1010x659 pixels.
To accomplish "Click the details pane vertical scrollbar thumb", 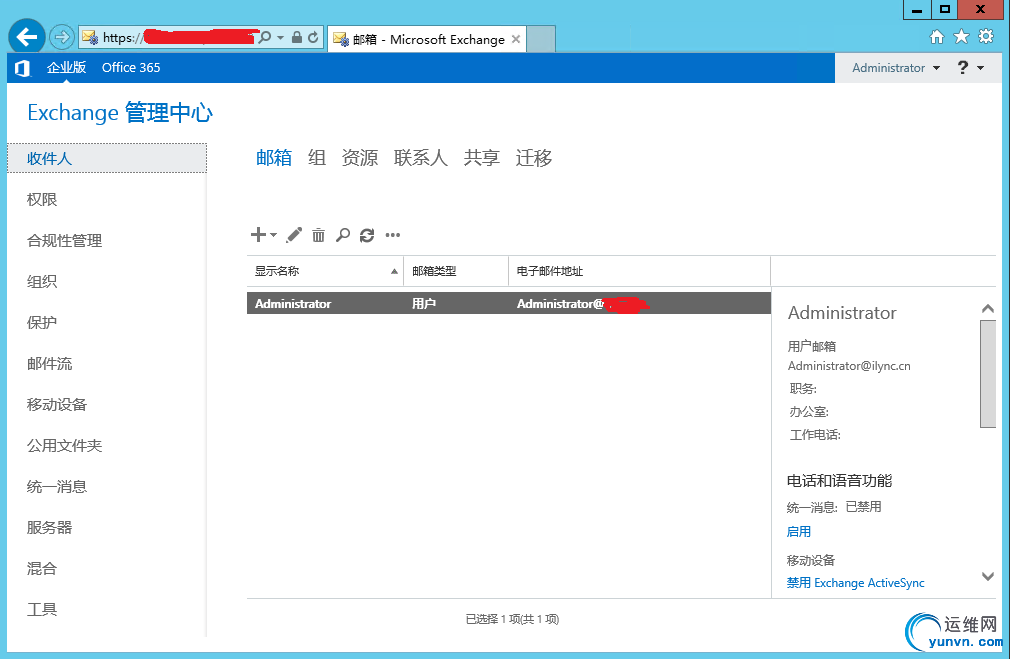I will (987, 374).
